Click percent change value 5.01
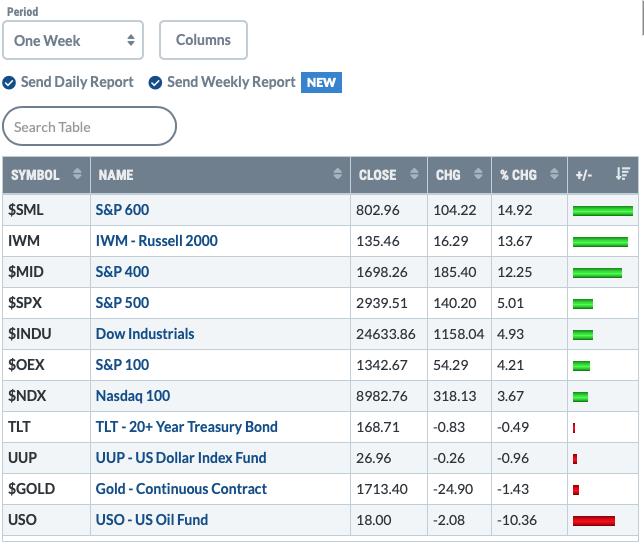644x546 pixels. click(511, 303)
